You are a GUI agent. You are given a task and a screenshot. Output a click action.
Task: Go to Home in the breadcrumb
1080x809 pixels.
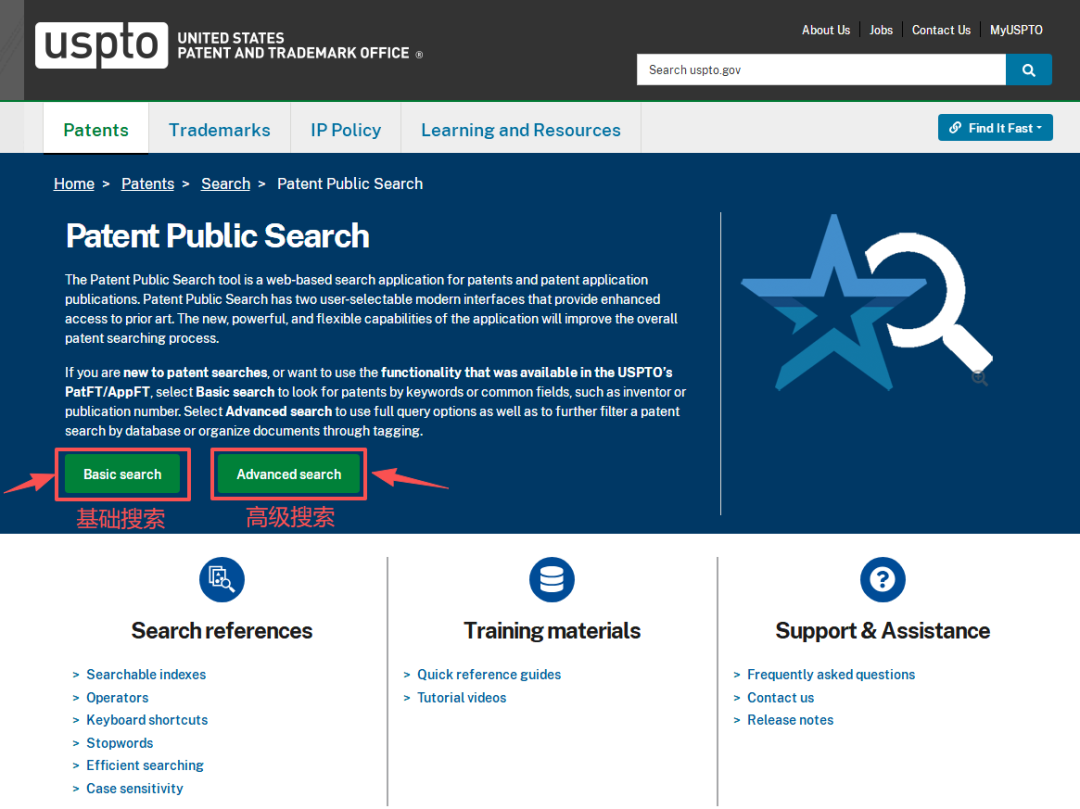[x=74, y=184]
